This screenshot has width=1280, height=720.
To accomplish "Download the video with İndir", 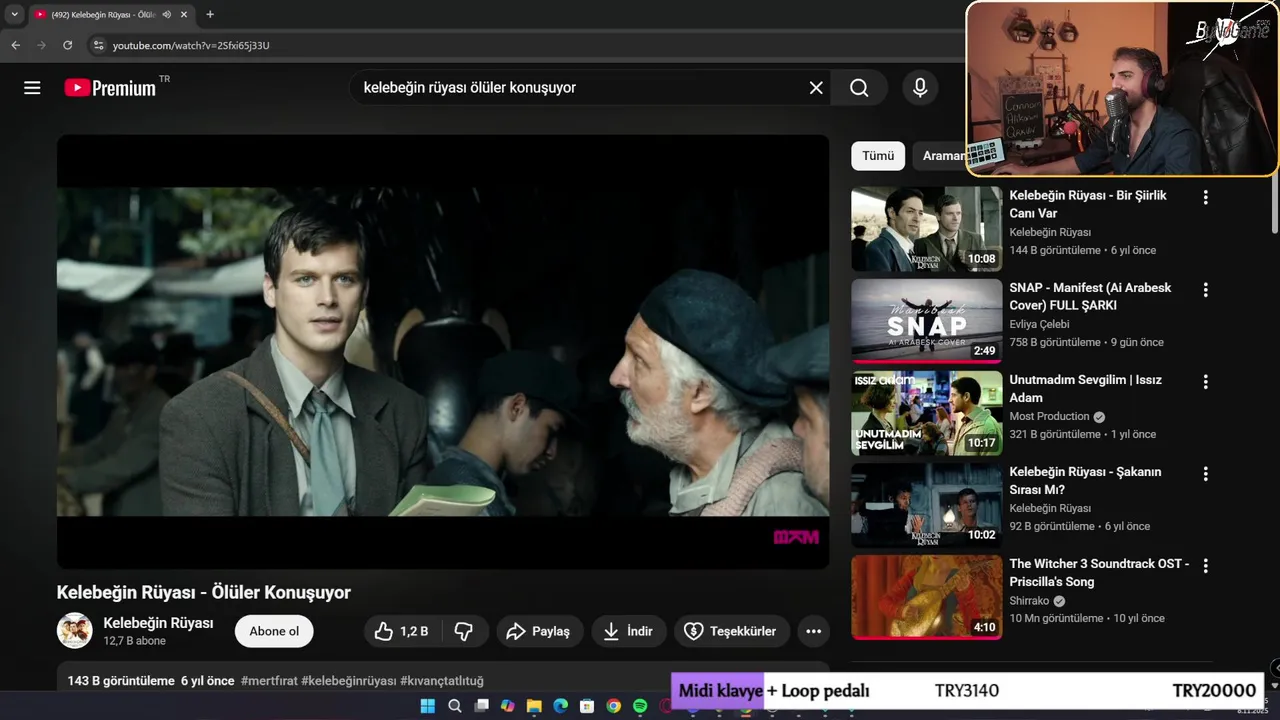I will point(629,631).
